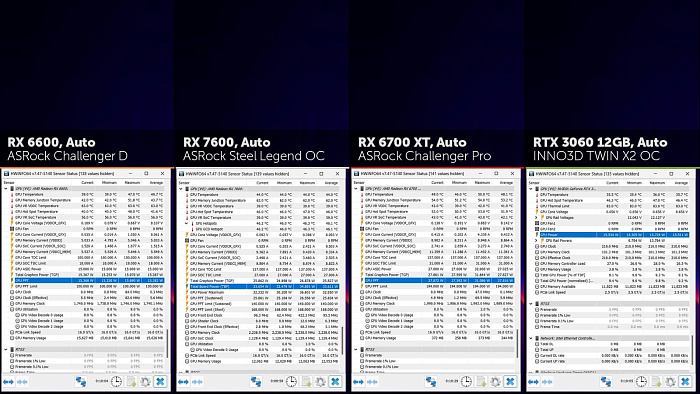Screen dimensions: 700x394
Task: Collapse the GPU sensor group in RX 6600 window
Action: pos(6,189)
